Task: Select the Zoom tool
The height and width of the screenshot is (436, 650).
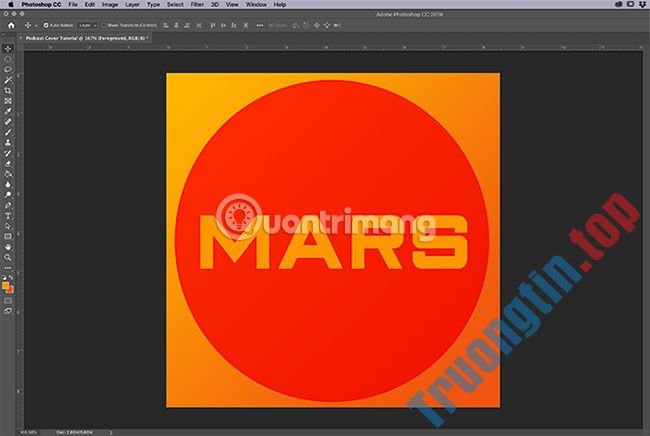Action: tap(8, 257)
